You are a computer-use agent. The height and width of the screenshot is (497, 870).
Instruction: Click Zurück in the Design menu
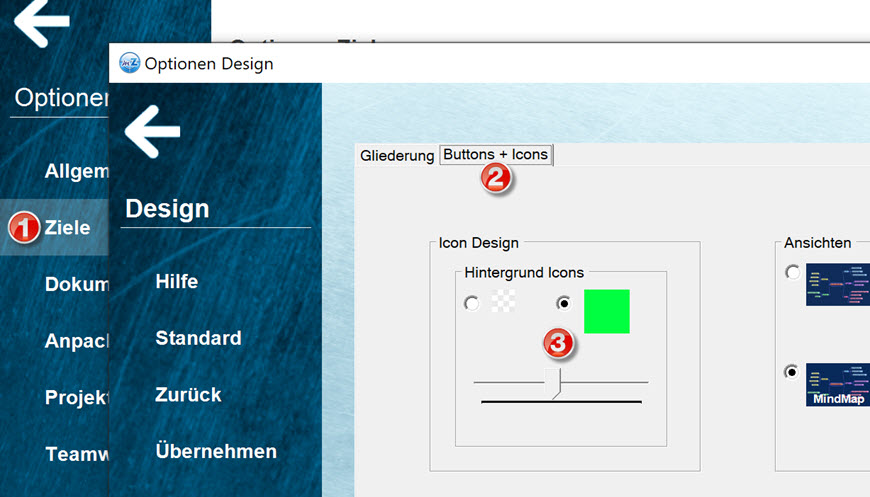coord(188,394)
